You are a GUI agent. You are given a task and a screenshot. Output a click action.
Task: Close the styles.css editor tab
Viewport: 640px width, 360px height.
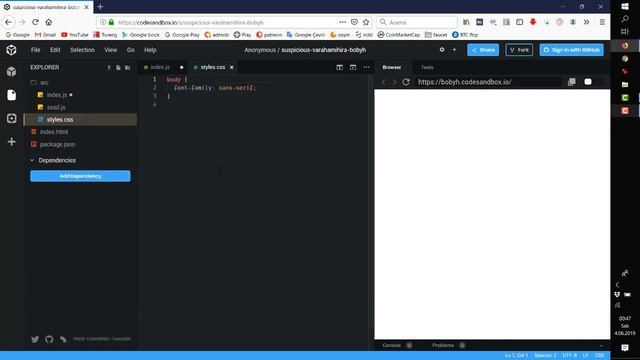tap(231, 67)
